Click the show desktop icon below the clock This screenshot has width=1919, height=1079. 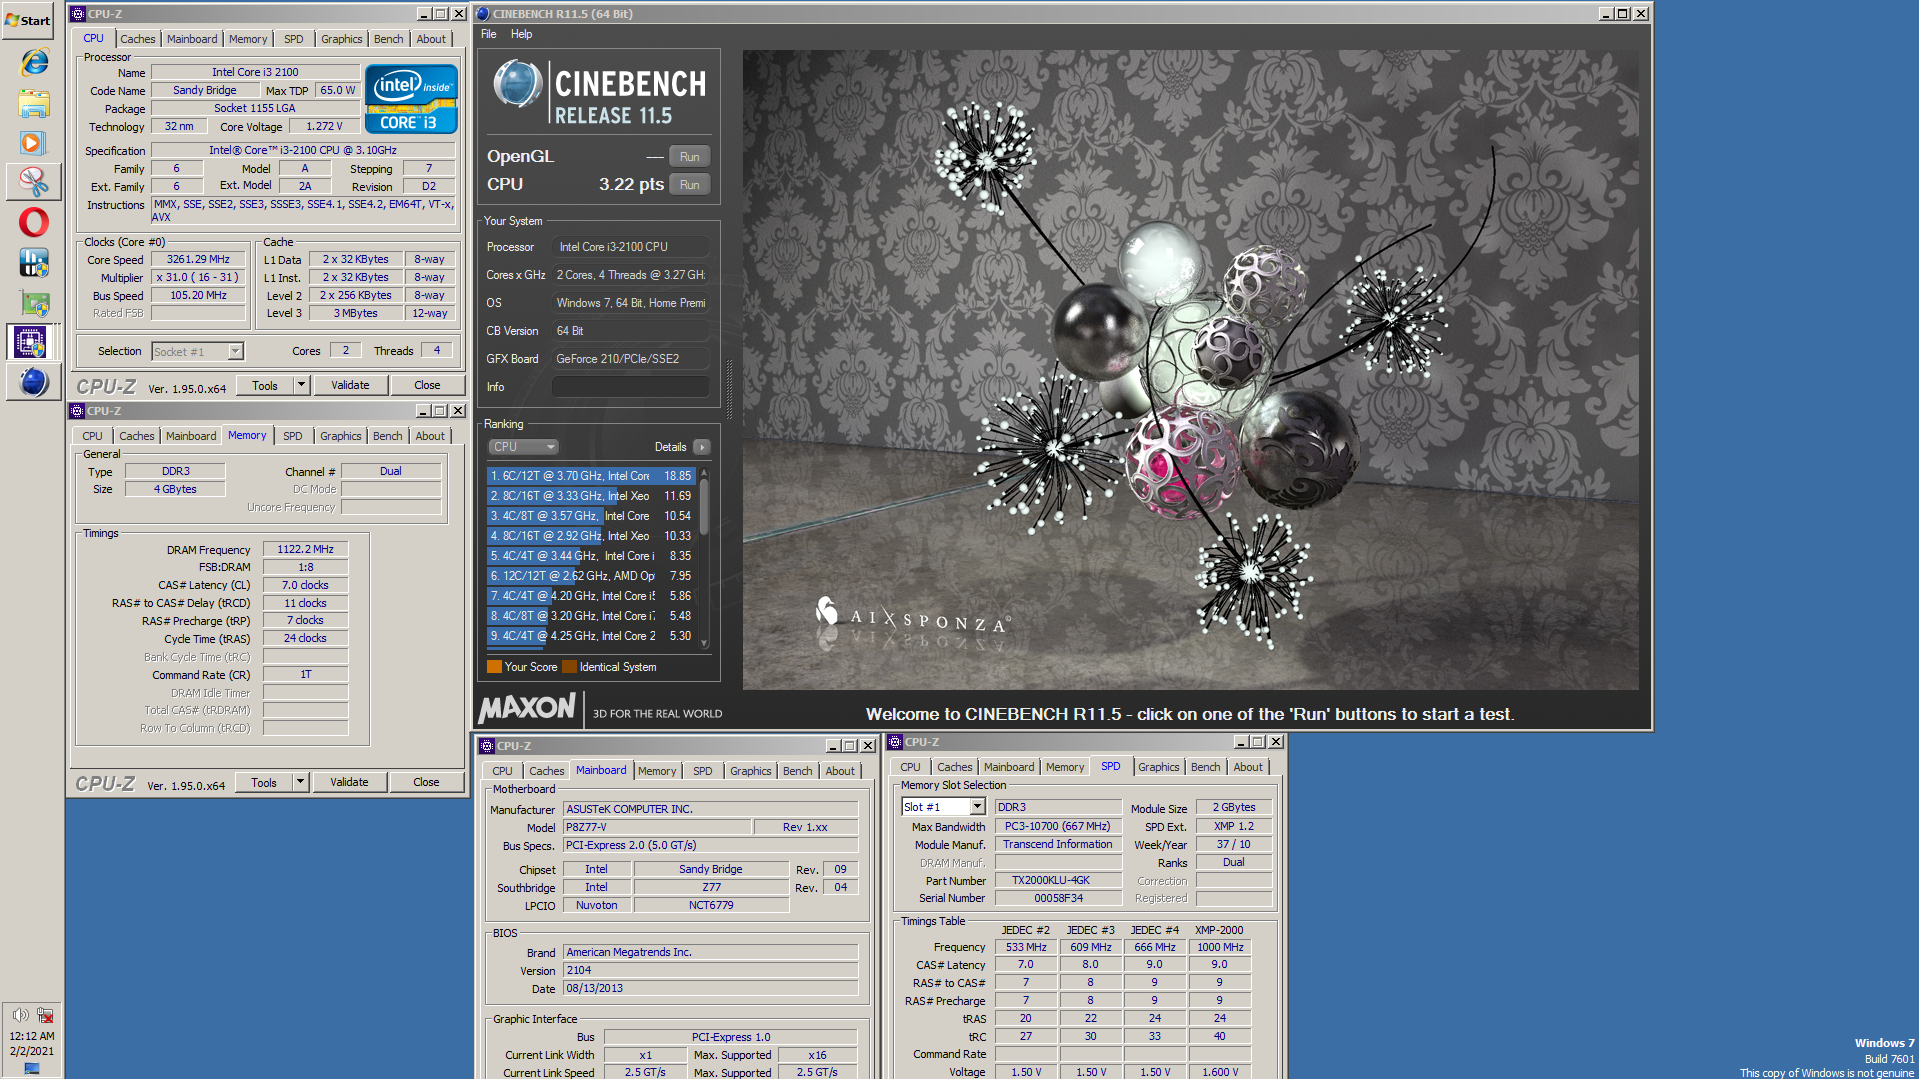click(x=32, y=1068)
